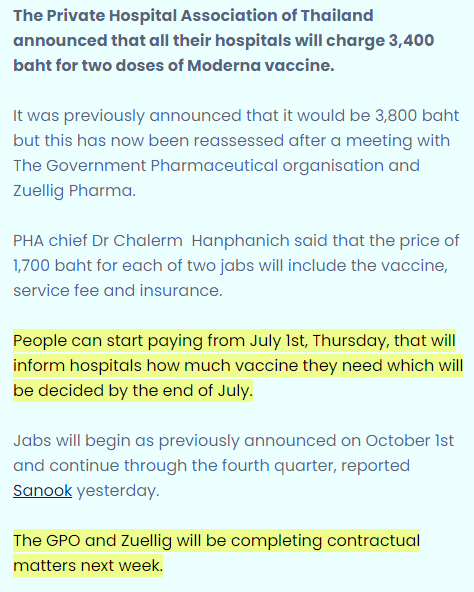The width and height of the screenshot is (474, 592).
Task: Click the paragraph about jabs beginning October 1st
Action: click(233, 466)
